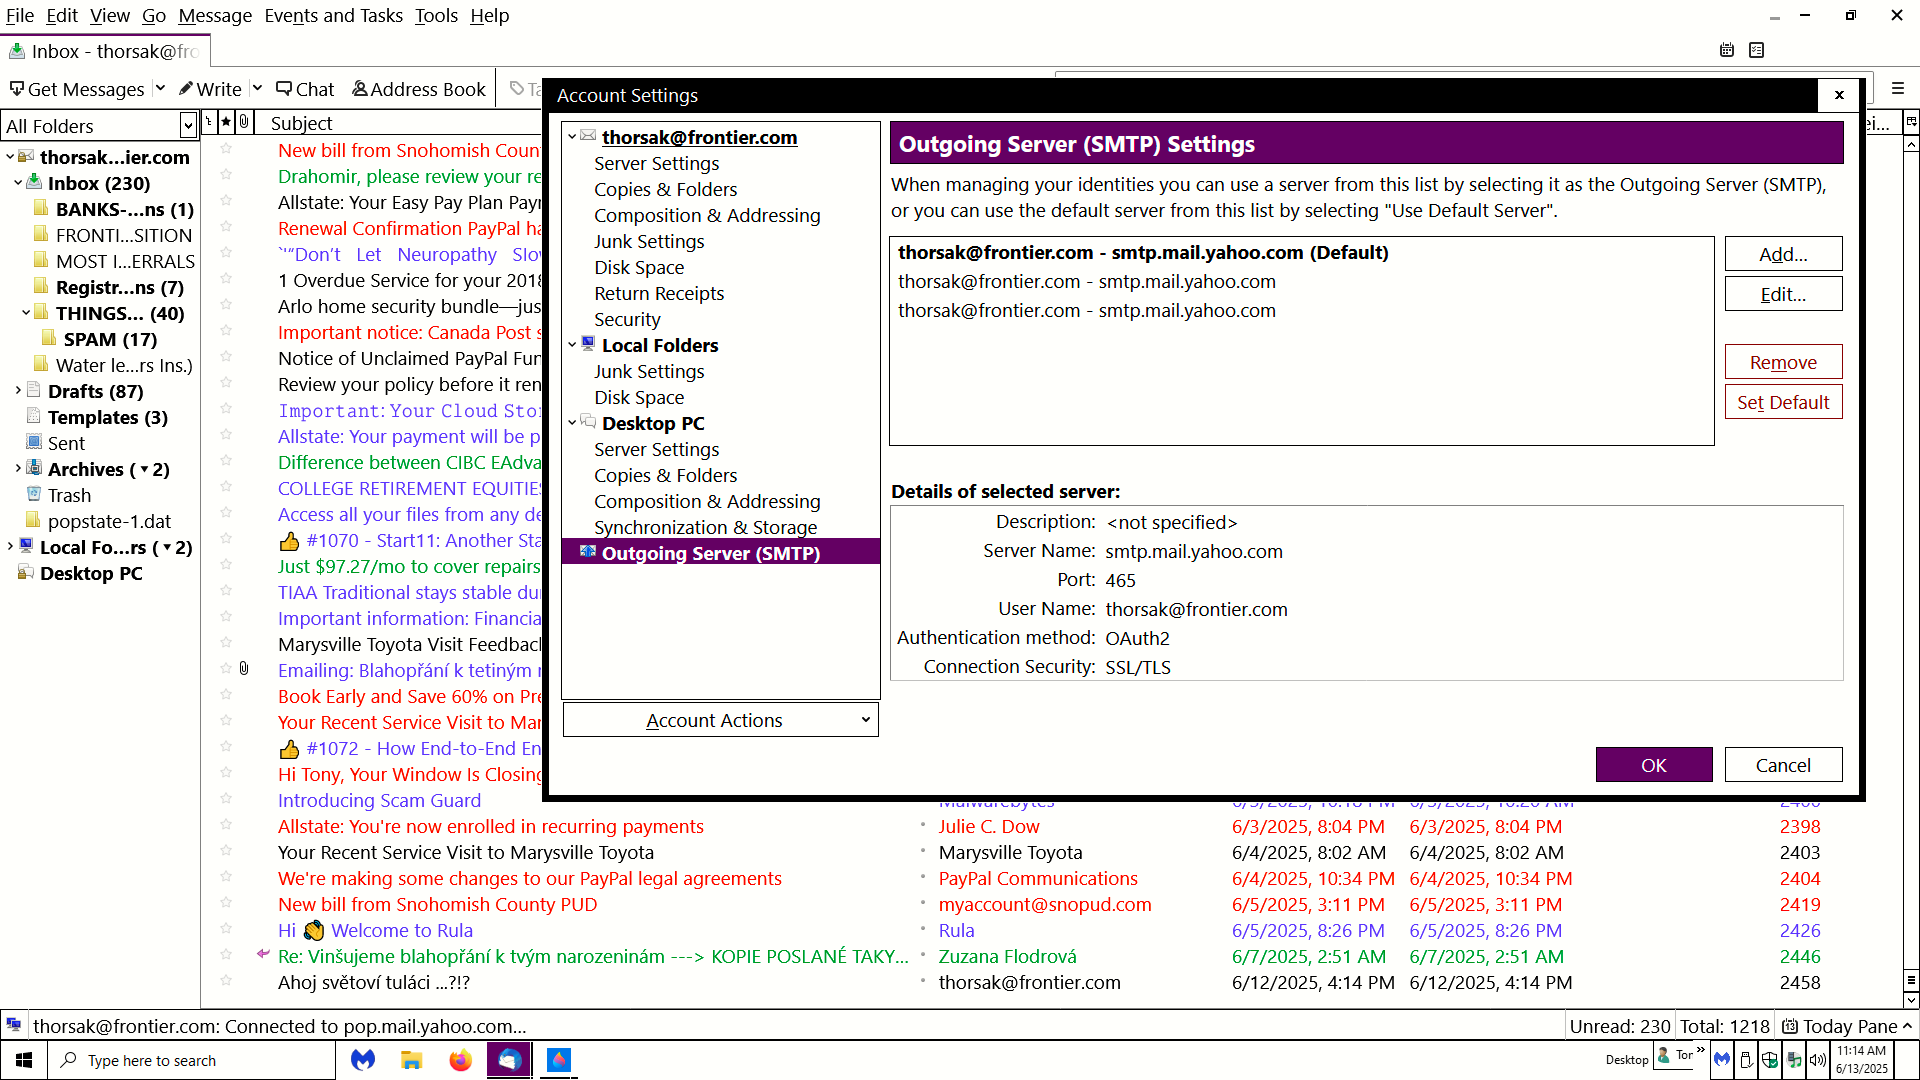Open Malwarebytes from the taskbar
Viewport: 1920px width, 1080px height.
tap(363, 1060)
